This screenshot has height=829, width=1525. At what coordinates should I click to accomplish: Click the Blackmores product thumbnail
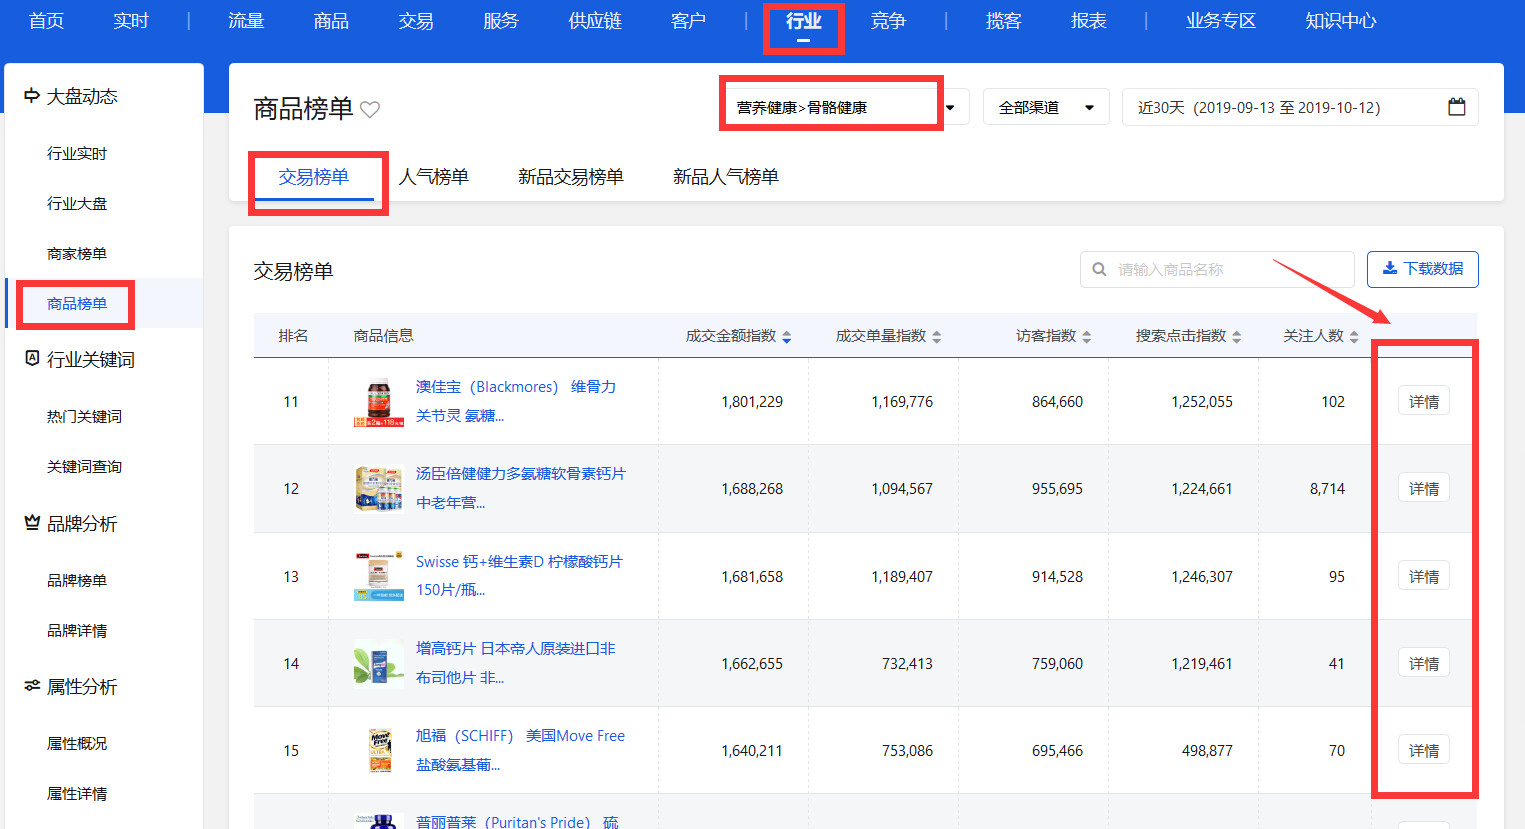click(379, 401)
